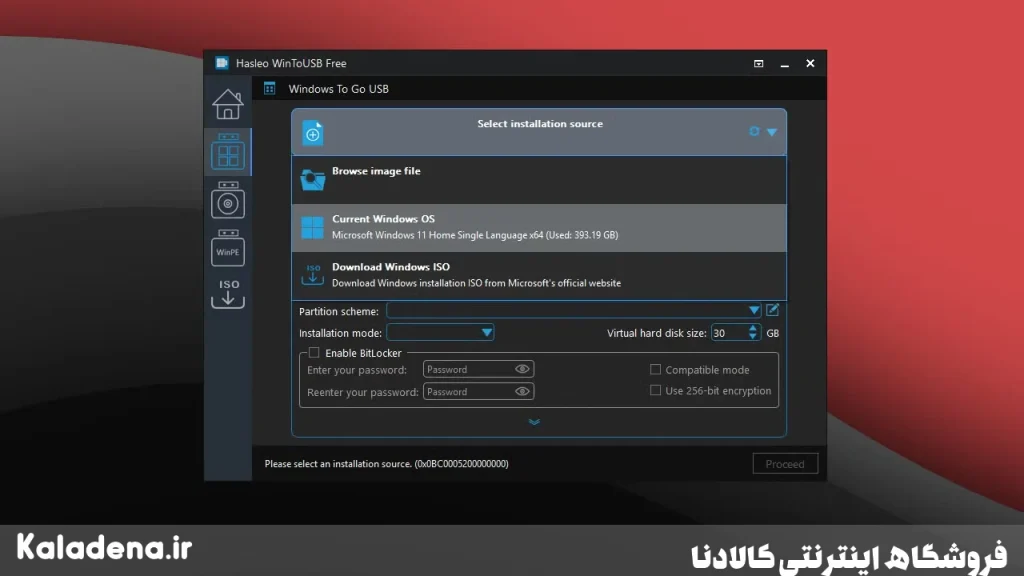Click the Hasleo WinToUSB app logo
Image resolution: width=1024 pixels, height=576 pixels.
point(222,63)
